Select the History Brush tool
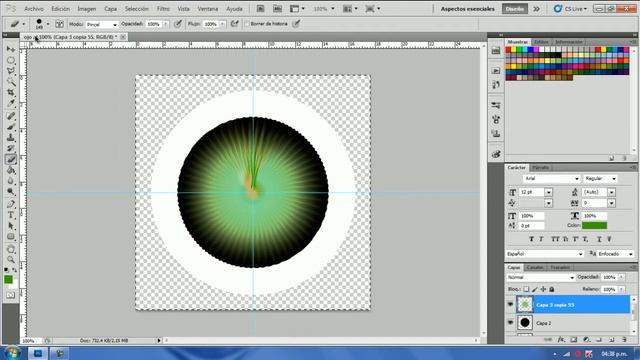640x360 pixels. pos(11,149)
